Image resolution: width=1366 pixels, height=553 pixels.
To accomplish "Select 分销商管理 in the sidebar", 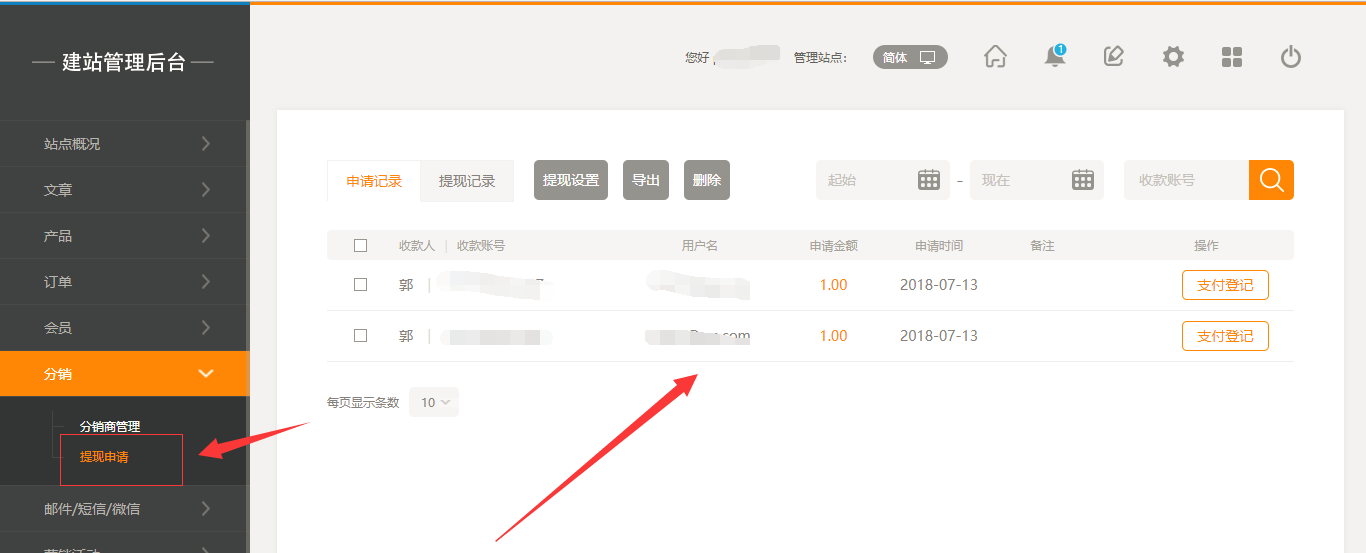I will tap(110, 426).
